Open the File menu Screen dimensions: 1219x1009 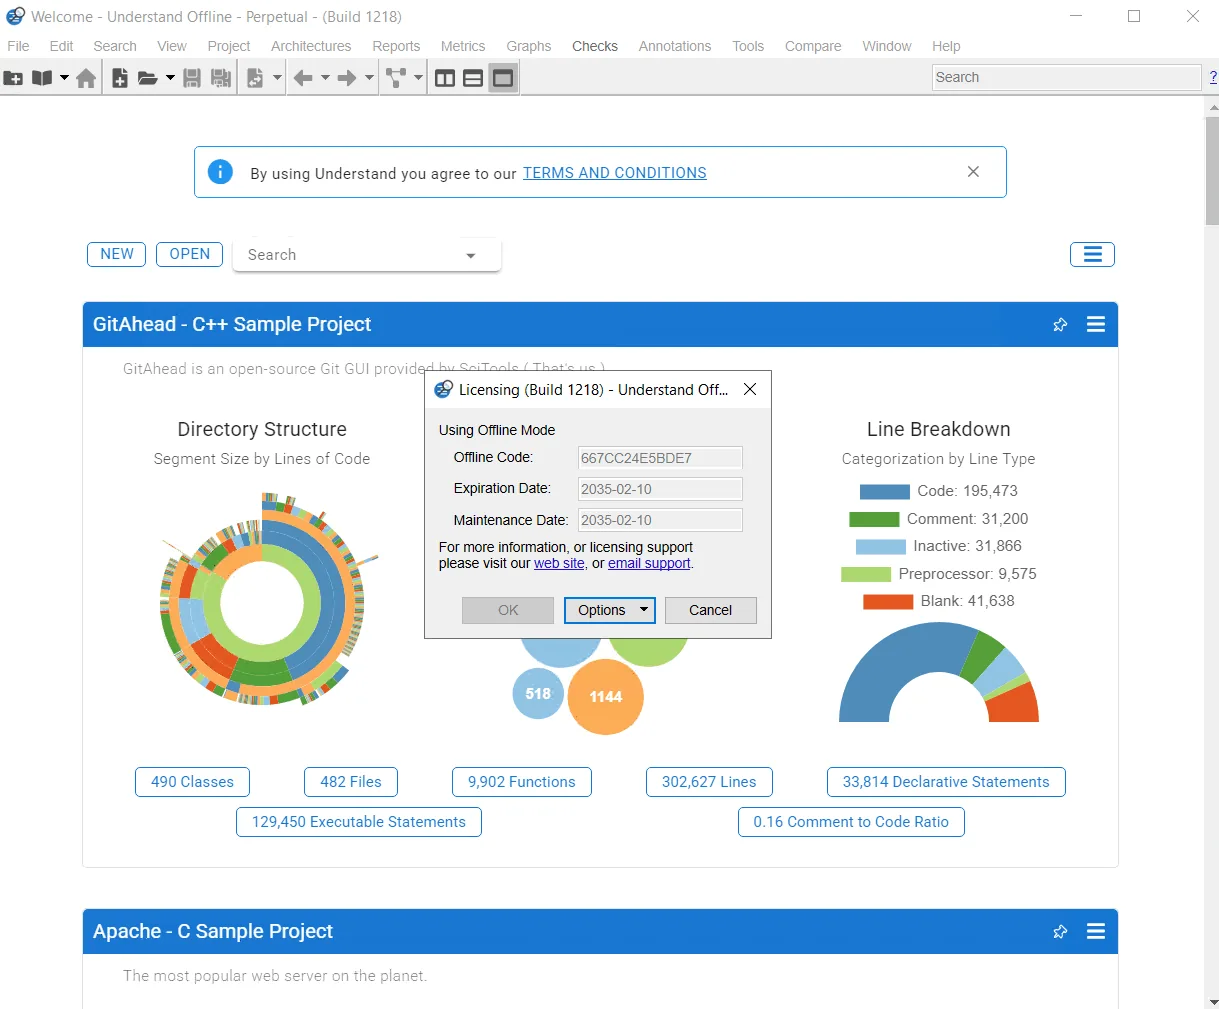(18, 46)
